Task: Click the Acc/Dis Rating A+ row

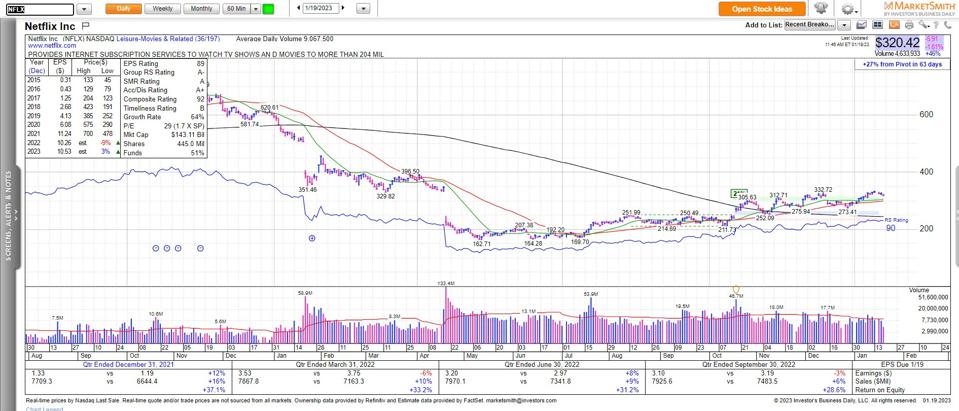Action: (x=163, y=90)
